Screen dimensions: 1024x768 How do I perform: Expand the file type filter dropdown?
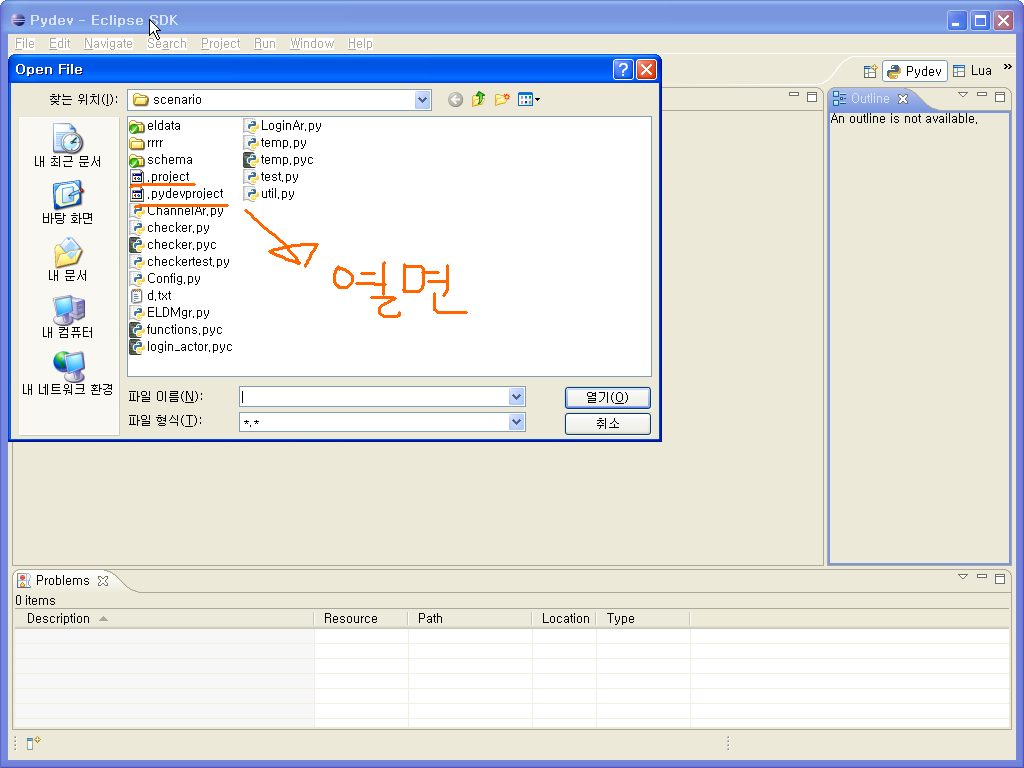[516, 422]
